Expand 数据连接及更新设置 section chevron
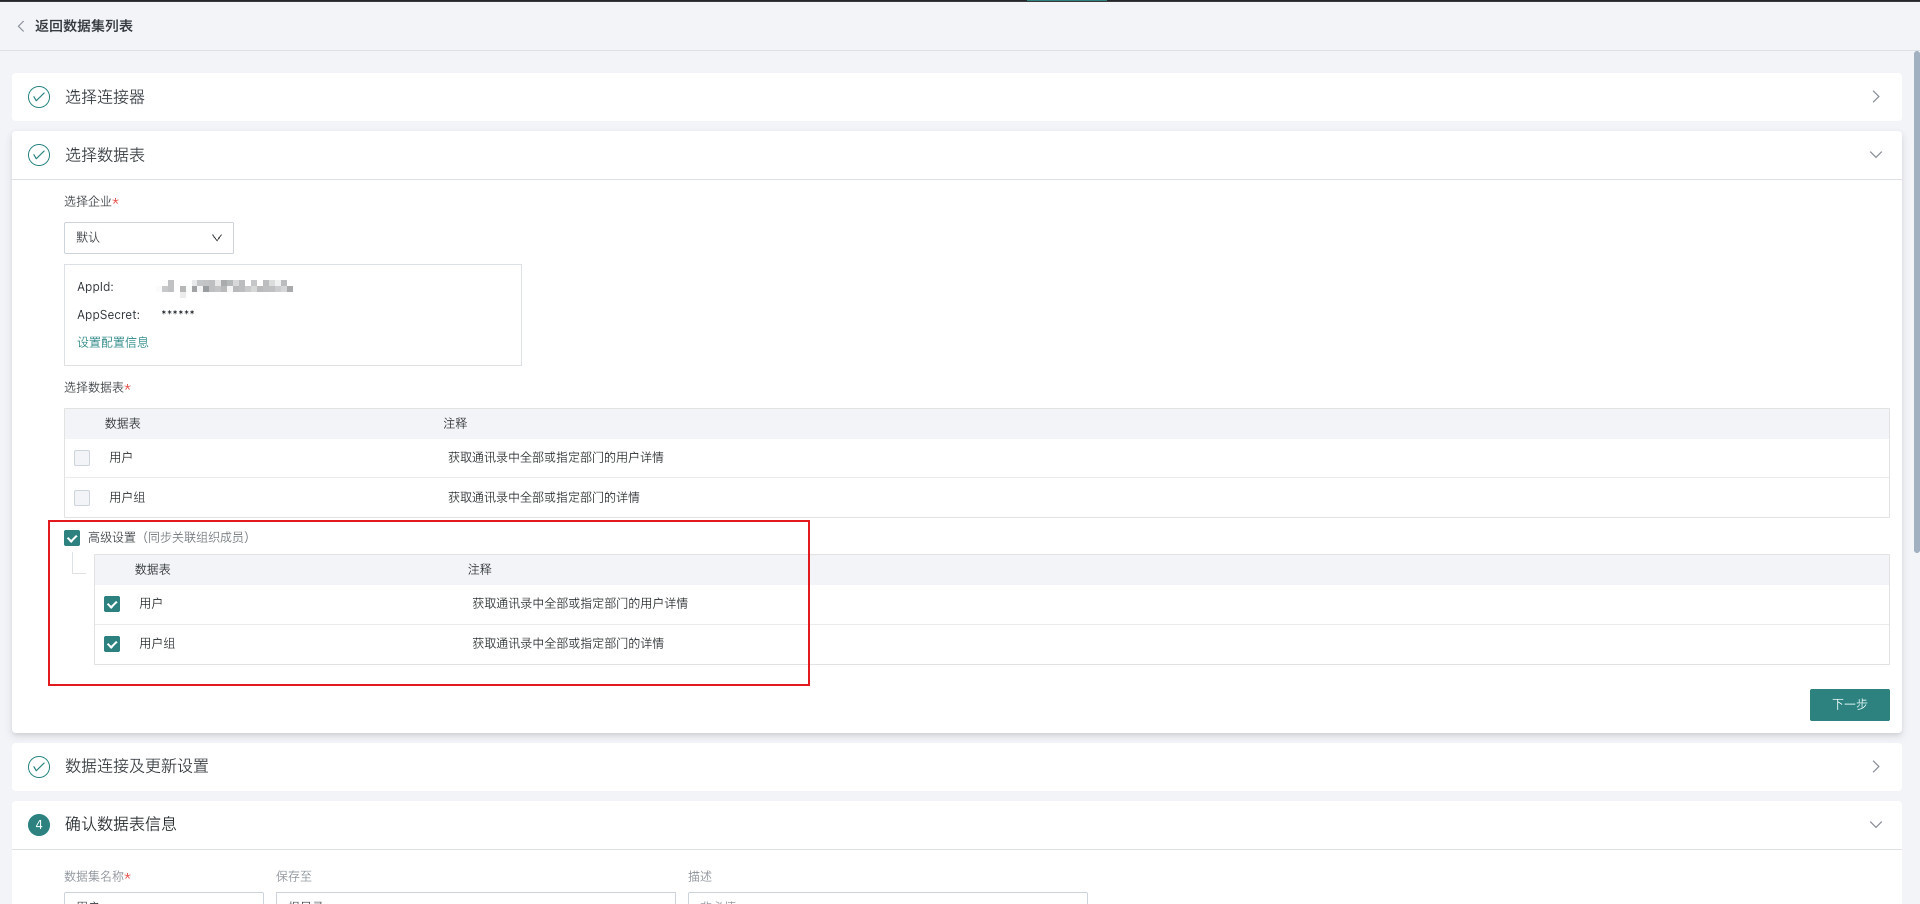The height and width of the screenshot is (904, 1920). point(1875,767)
